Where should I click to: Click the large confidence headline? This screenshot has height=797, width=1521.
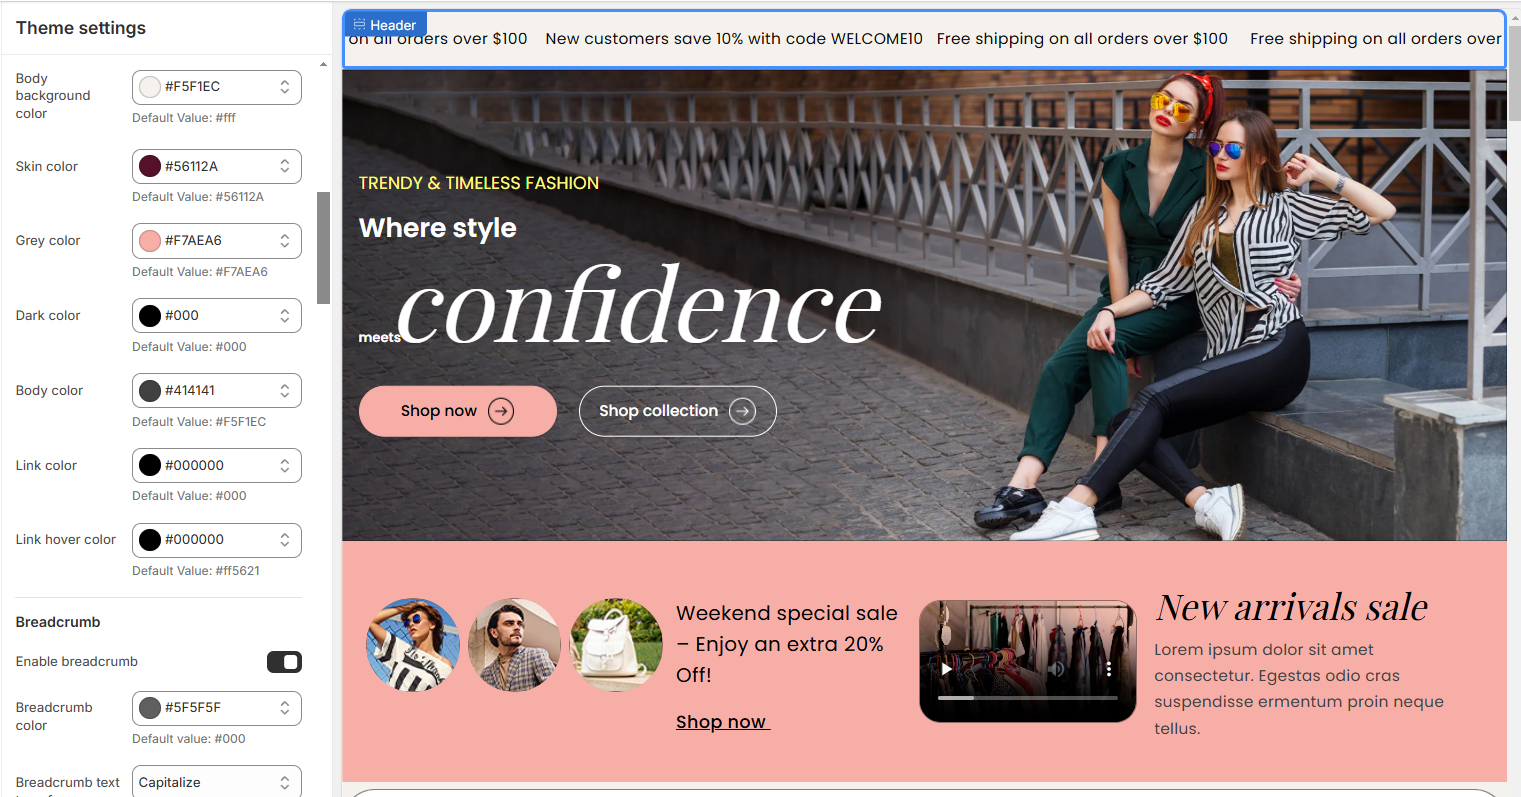click(x=639, y=306)
